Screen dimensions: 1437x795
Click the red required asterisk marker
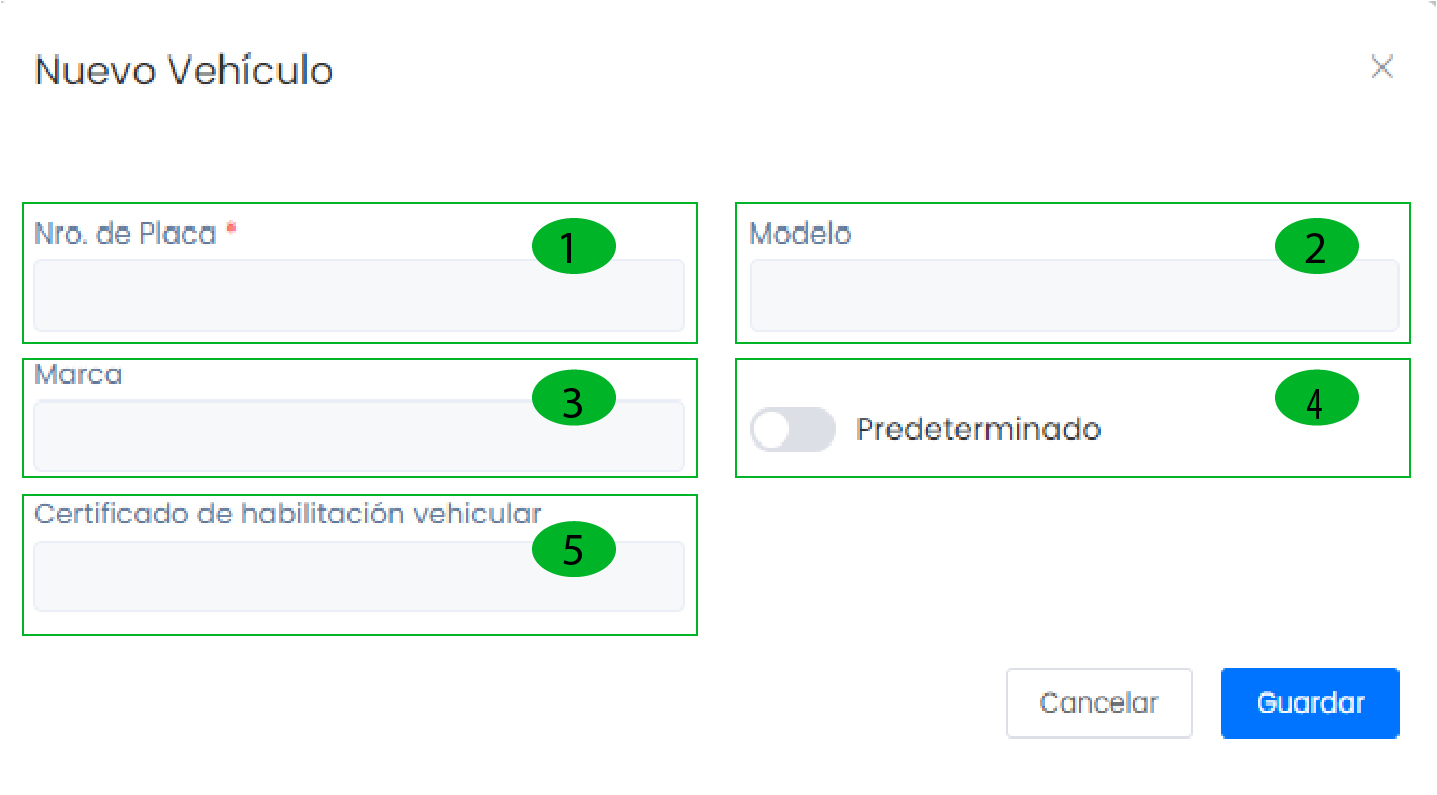[231, 229]
